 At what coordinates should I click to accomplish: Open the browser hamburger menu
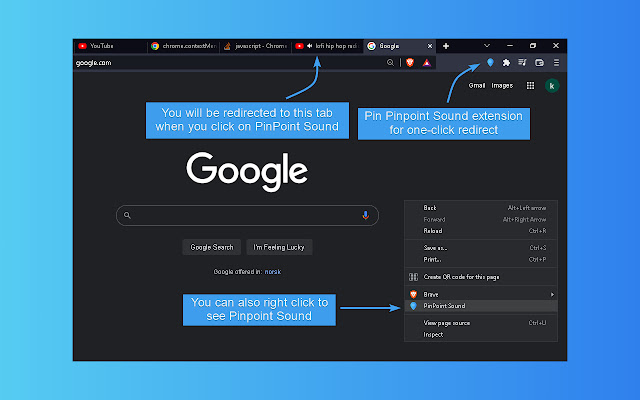[x=556, y=62]
